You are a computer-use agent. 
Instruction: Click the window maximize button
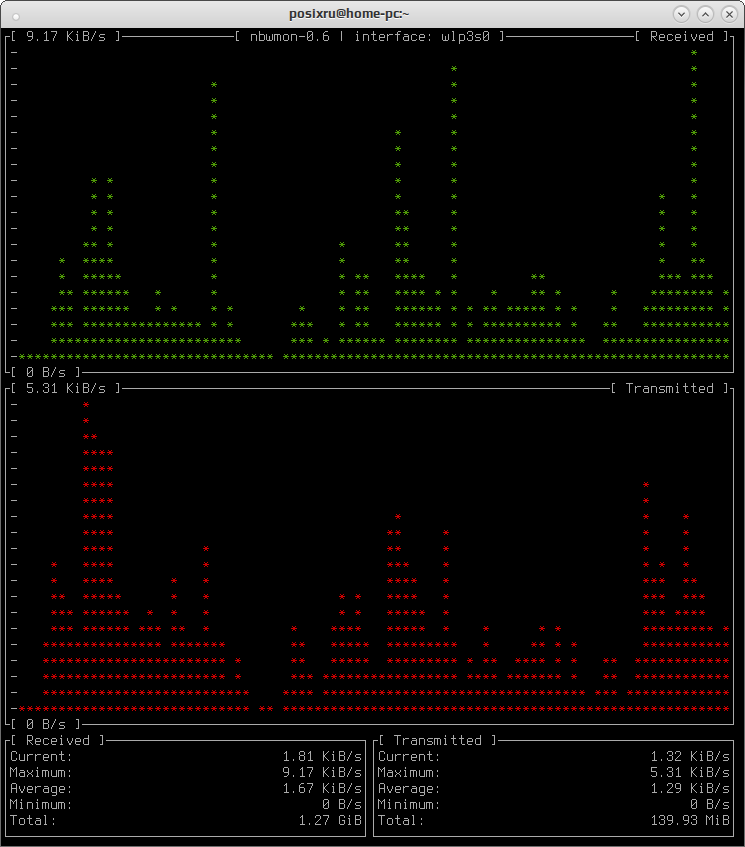pos(705,14)
